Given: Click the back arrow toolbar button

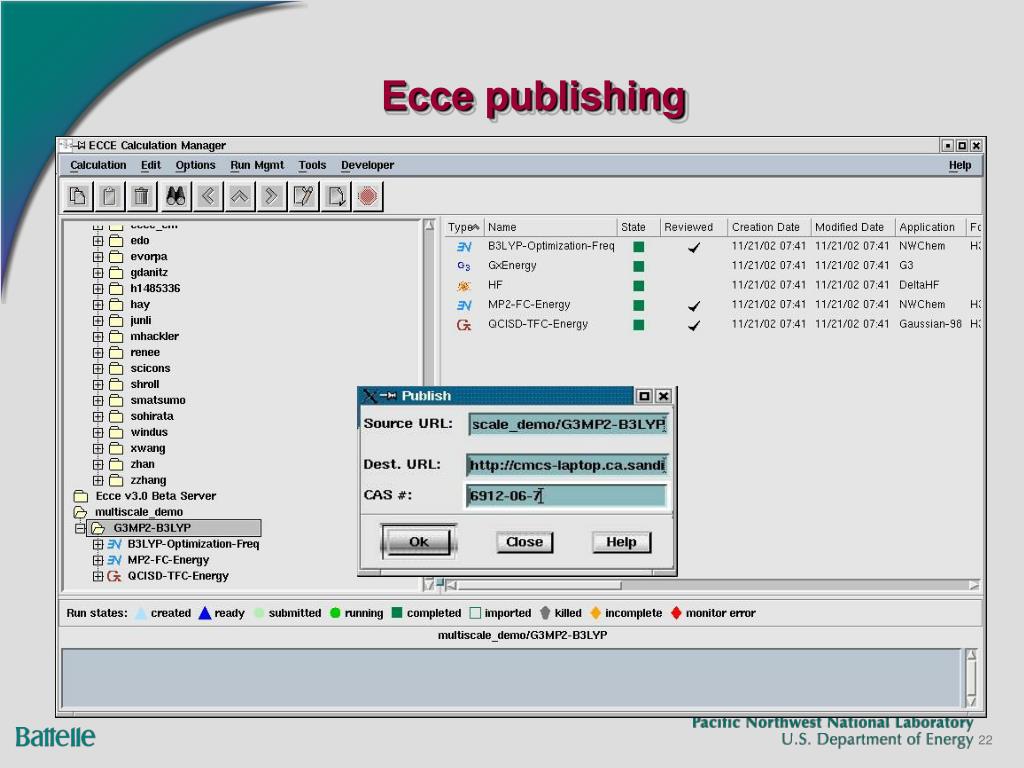Looking at the screenshot, I should (208, 196).
